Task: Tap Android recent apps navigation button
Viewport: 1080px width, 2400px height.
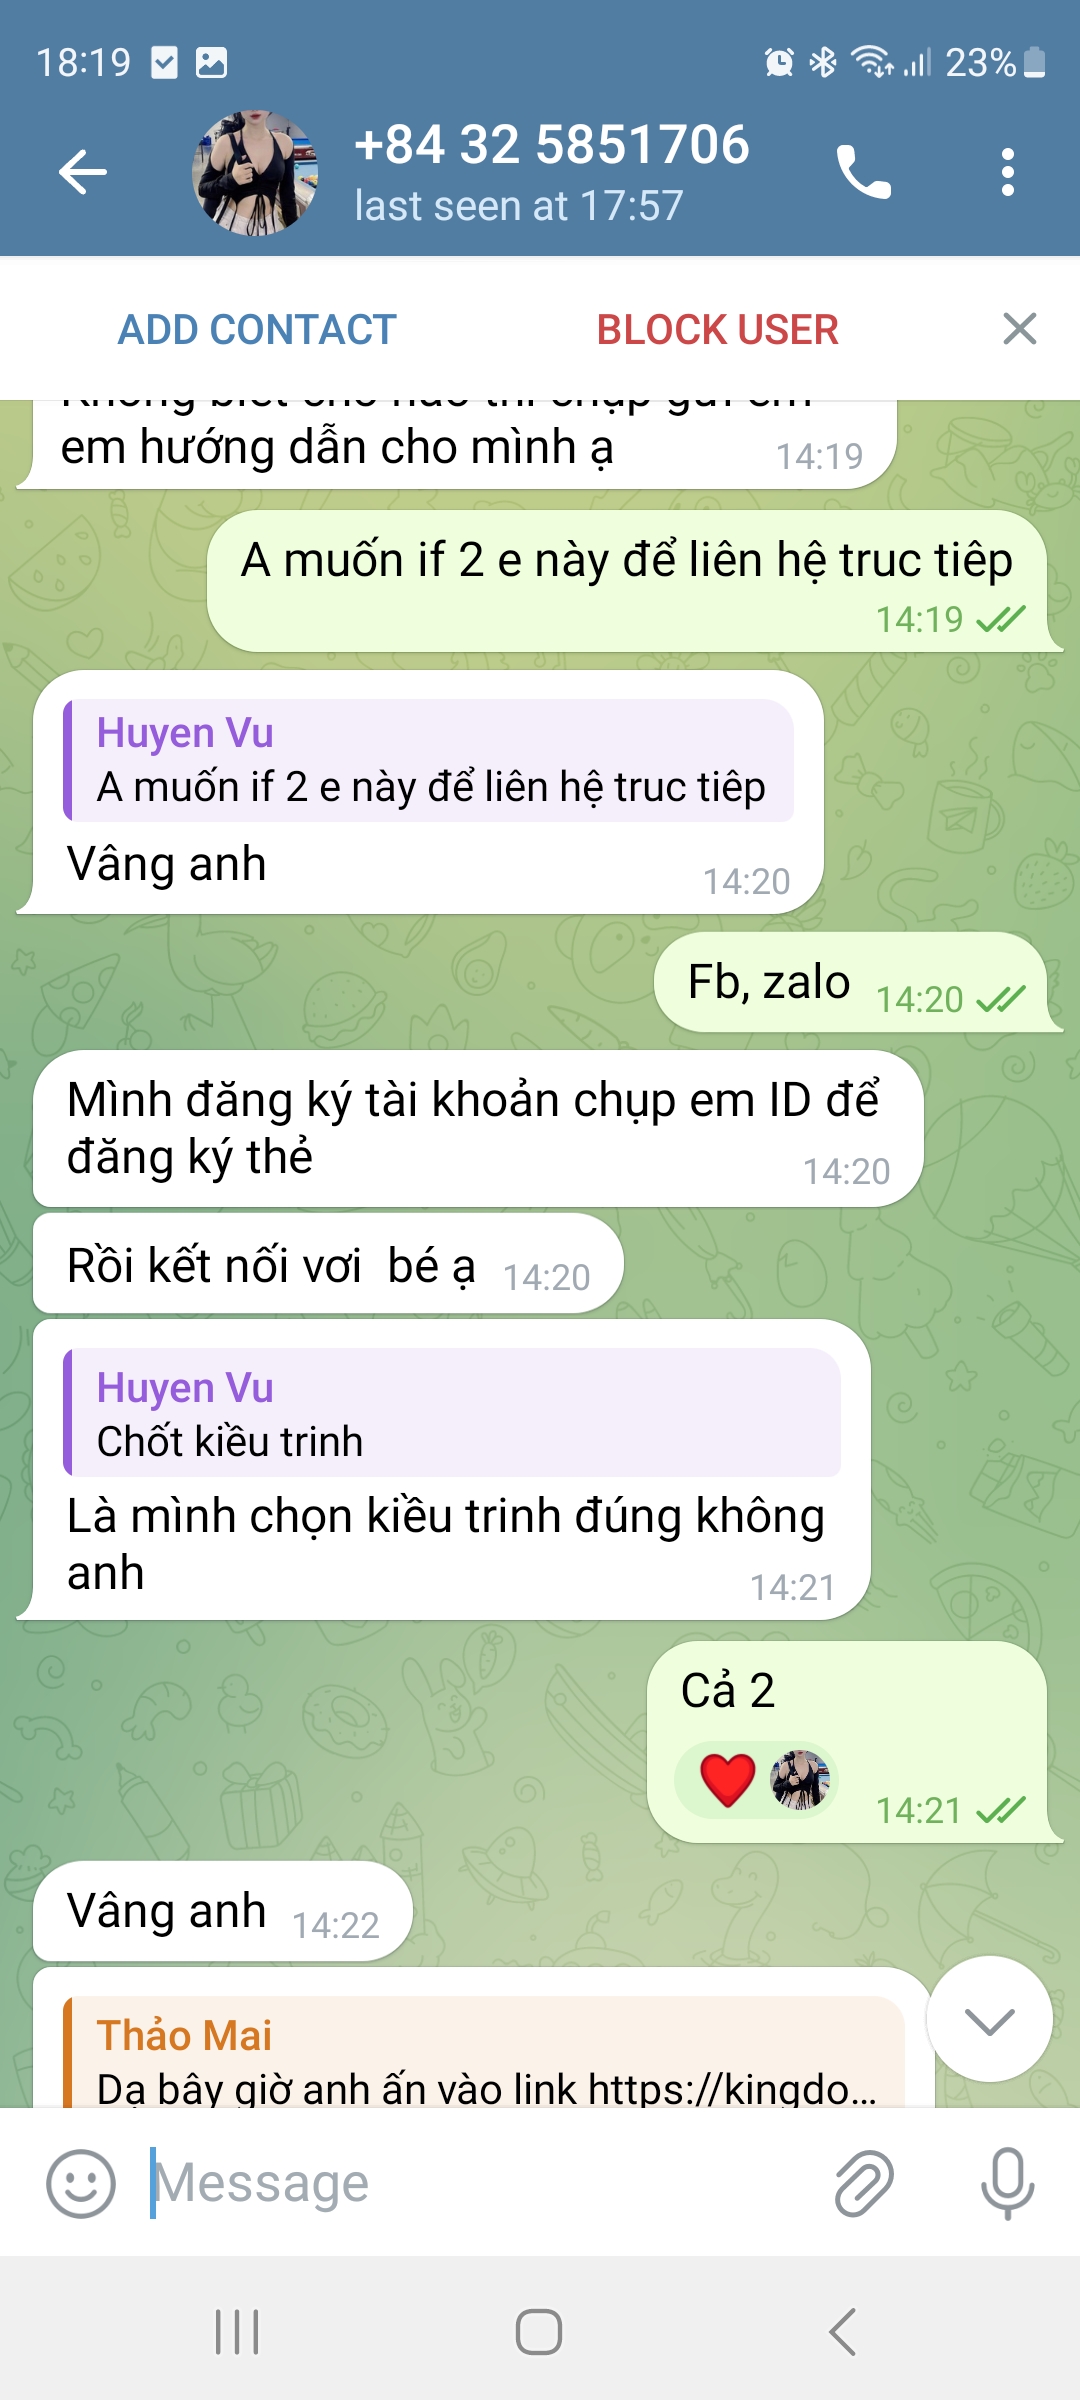Action: click(x=237, y=2332)
